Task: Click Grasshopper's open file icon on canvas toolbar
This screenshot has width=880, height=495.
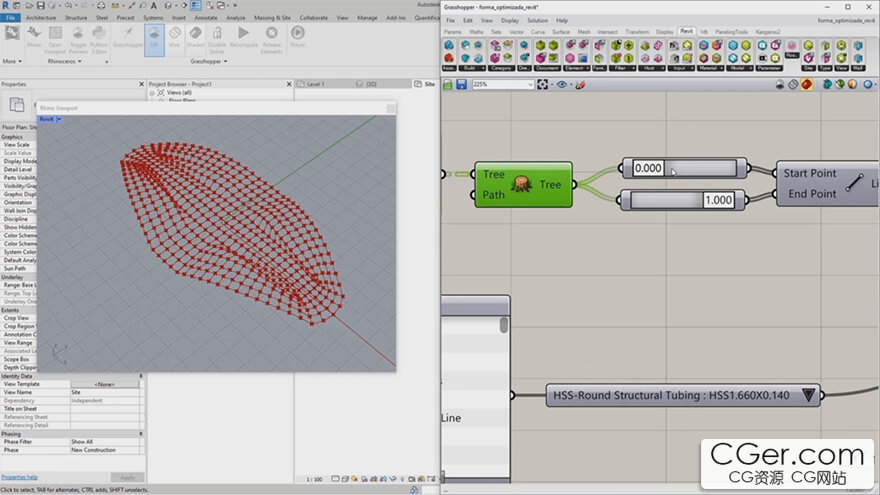Action: (448, 84)
